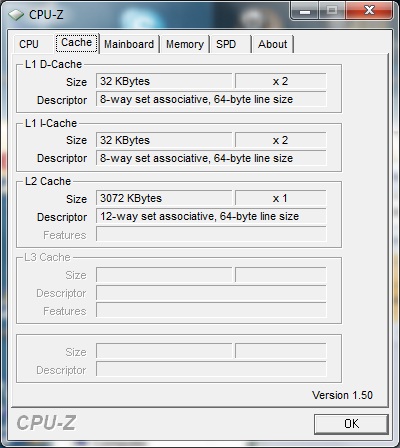400x448 pixels.
Task: Click the empty L3 Cache Descriptor field
Action: pyautogui.click(x=211, y=293)
